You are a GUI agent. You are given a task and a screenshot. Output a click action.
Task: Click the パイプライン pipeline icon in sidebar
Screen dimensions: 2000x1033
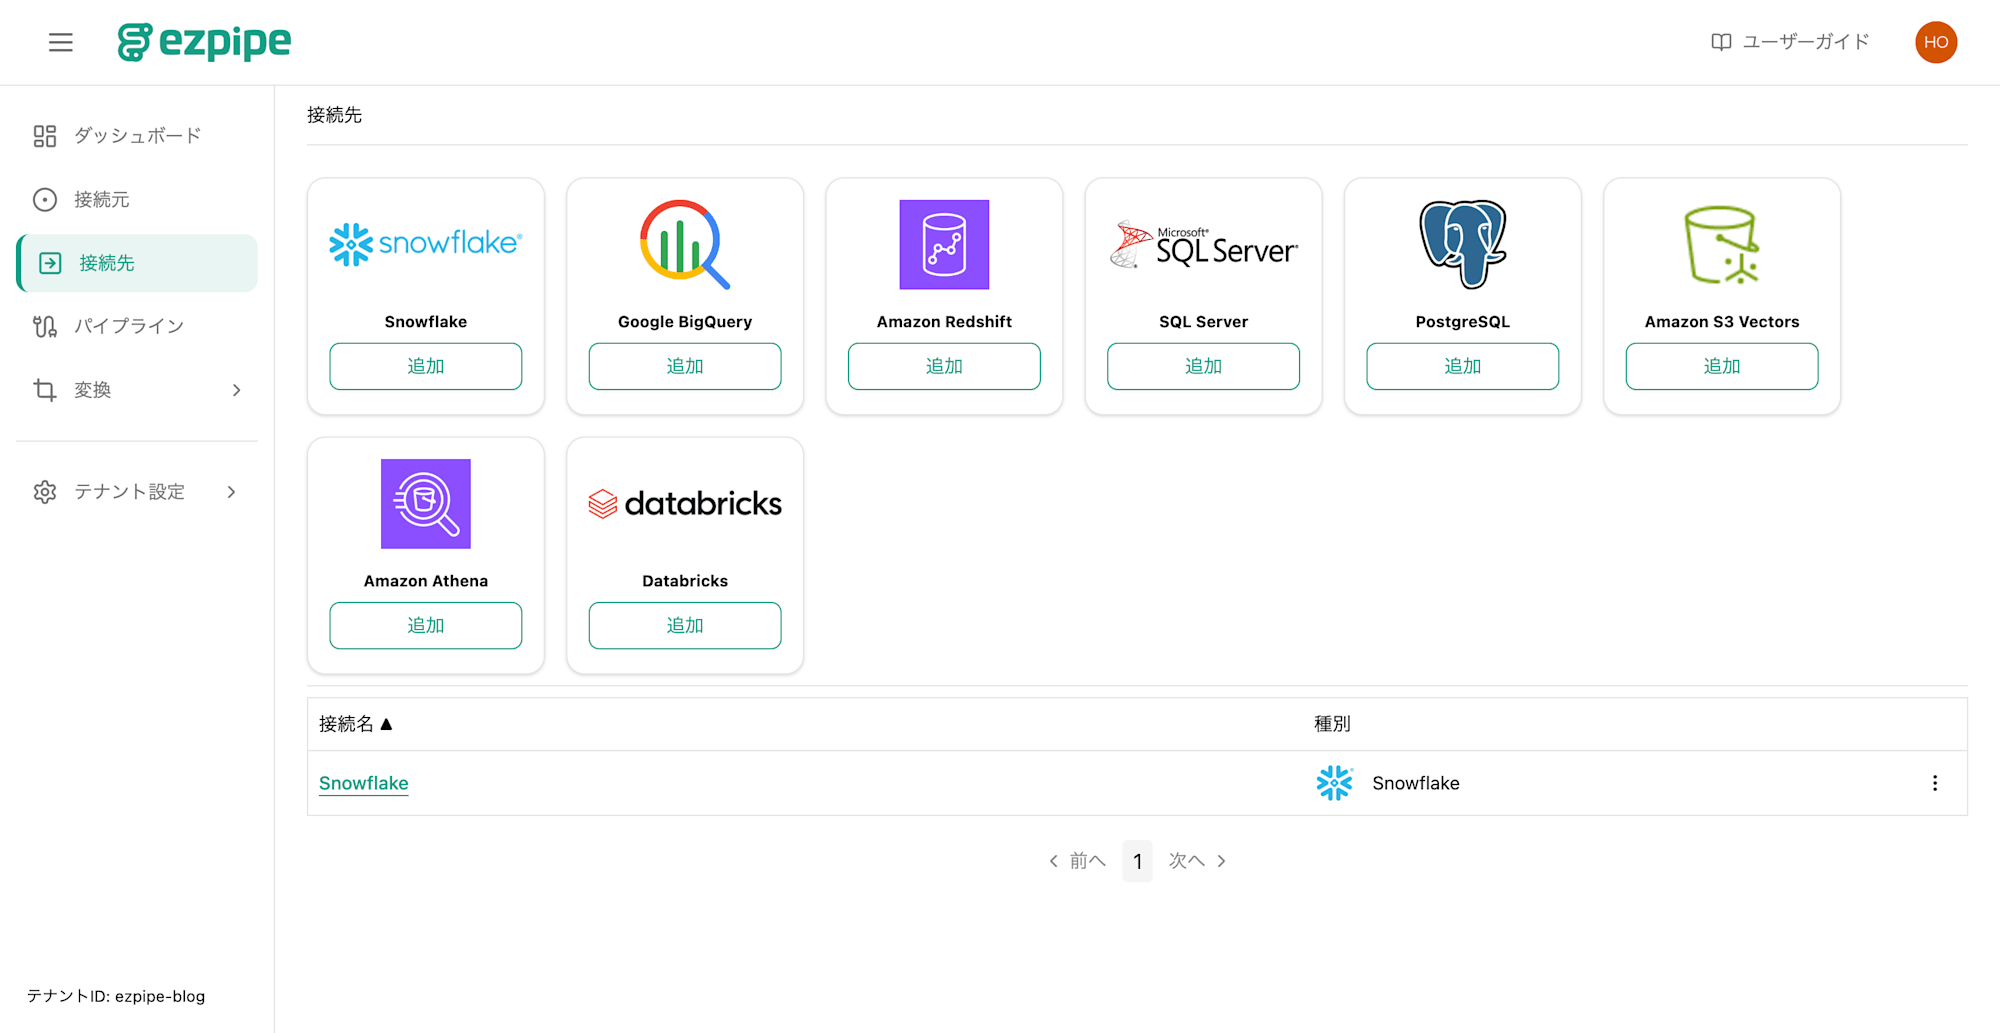pos(45,326)
